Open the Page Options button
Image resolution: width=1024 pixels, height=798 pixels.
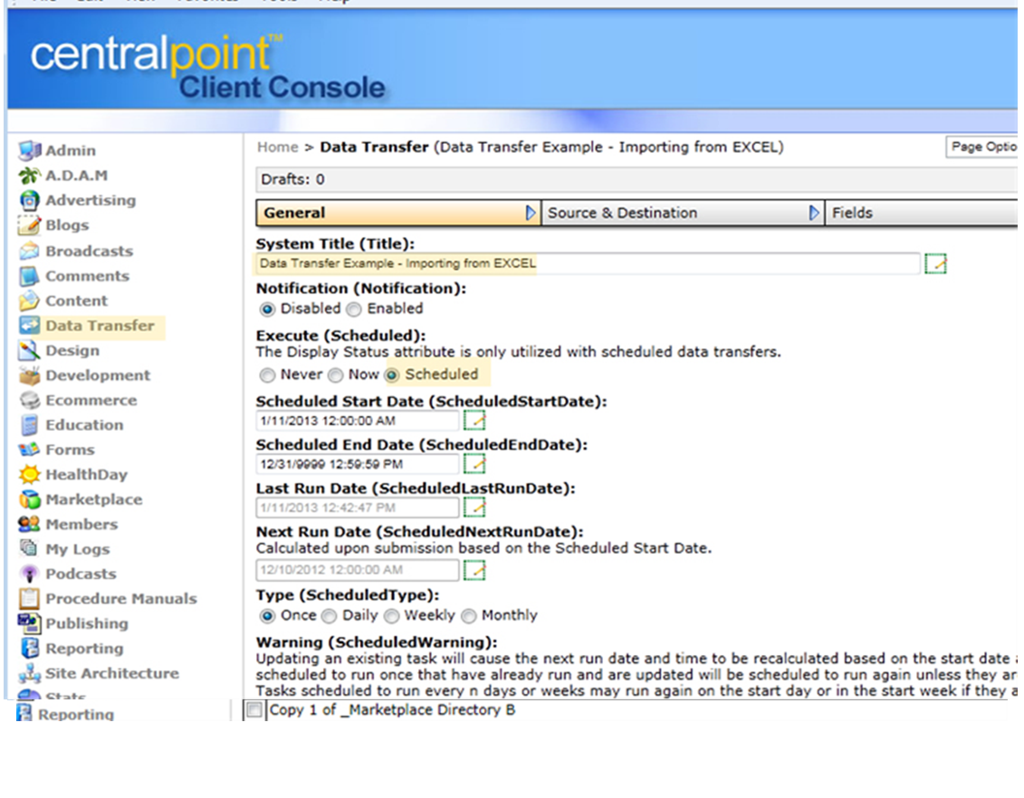point(982,147)
